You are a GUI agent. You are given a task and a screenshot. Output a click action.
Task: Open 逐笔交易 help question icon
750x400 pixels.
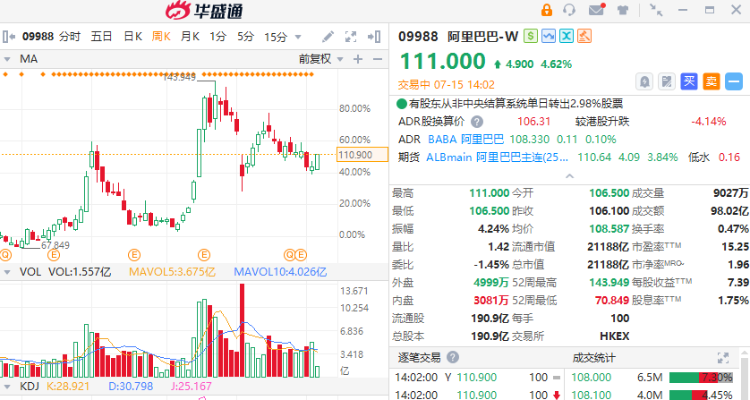coord(452,357)
